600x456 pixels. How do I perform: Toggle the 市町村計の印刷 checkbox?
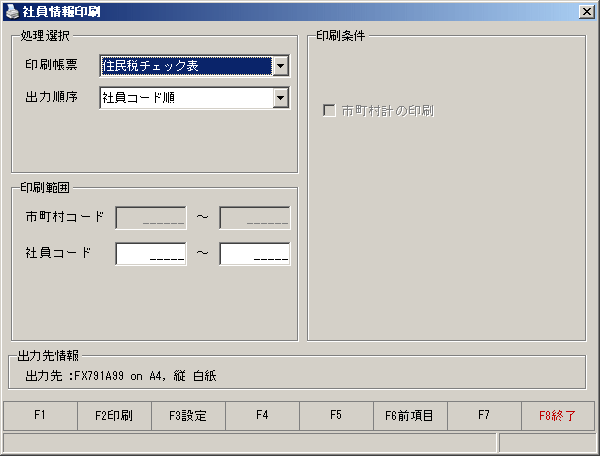point(329,111)
